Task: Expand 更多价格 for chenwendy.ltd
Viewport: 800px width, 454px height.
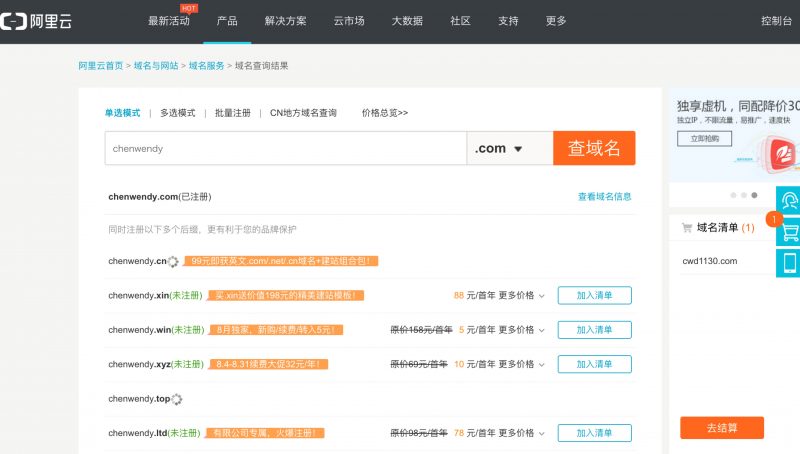Action: 521,433
